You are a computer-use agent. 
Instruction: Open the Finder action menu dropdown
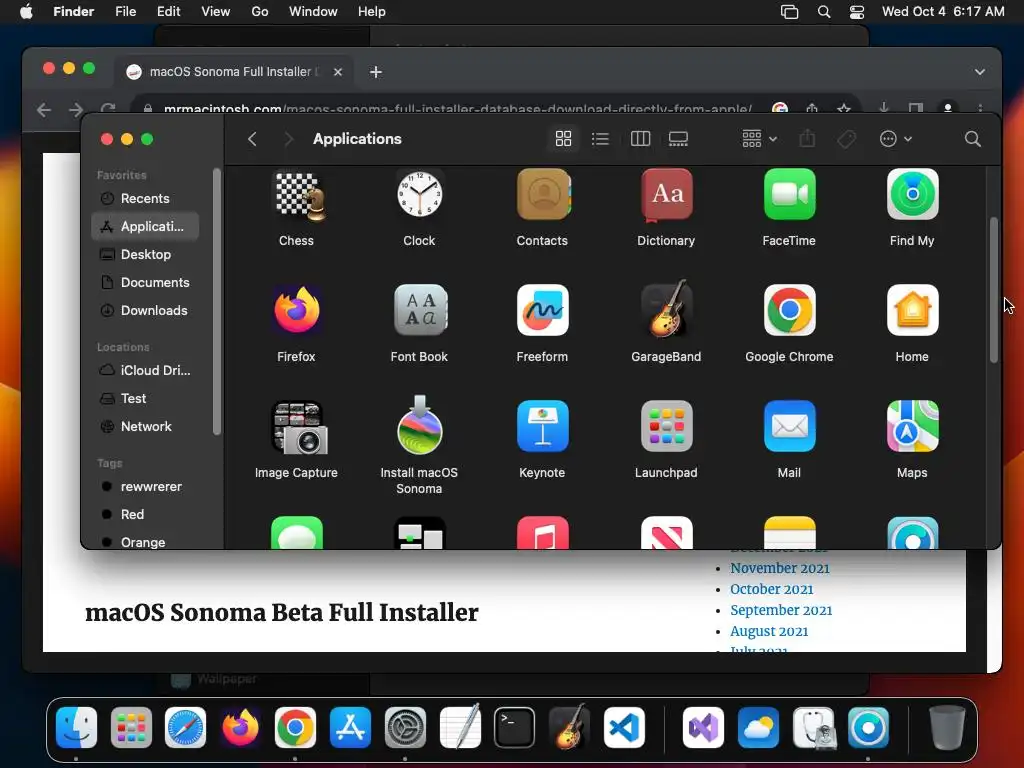coord(895,138)
